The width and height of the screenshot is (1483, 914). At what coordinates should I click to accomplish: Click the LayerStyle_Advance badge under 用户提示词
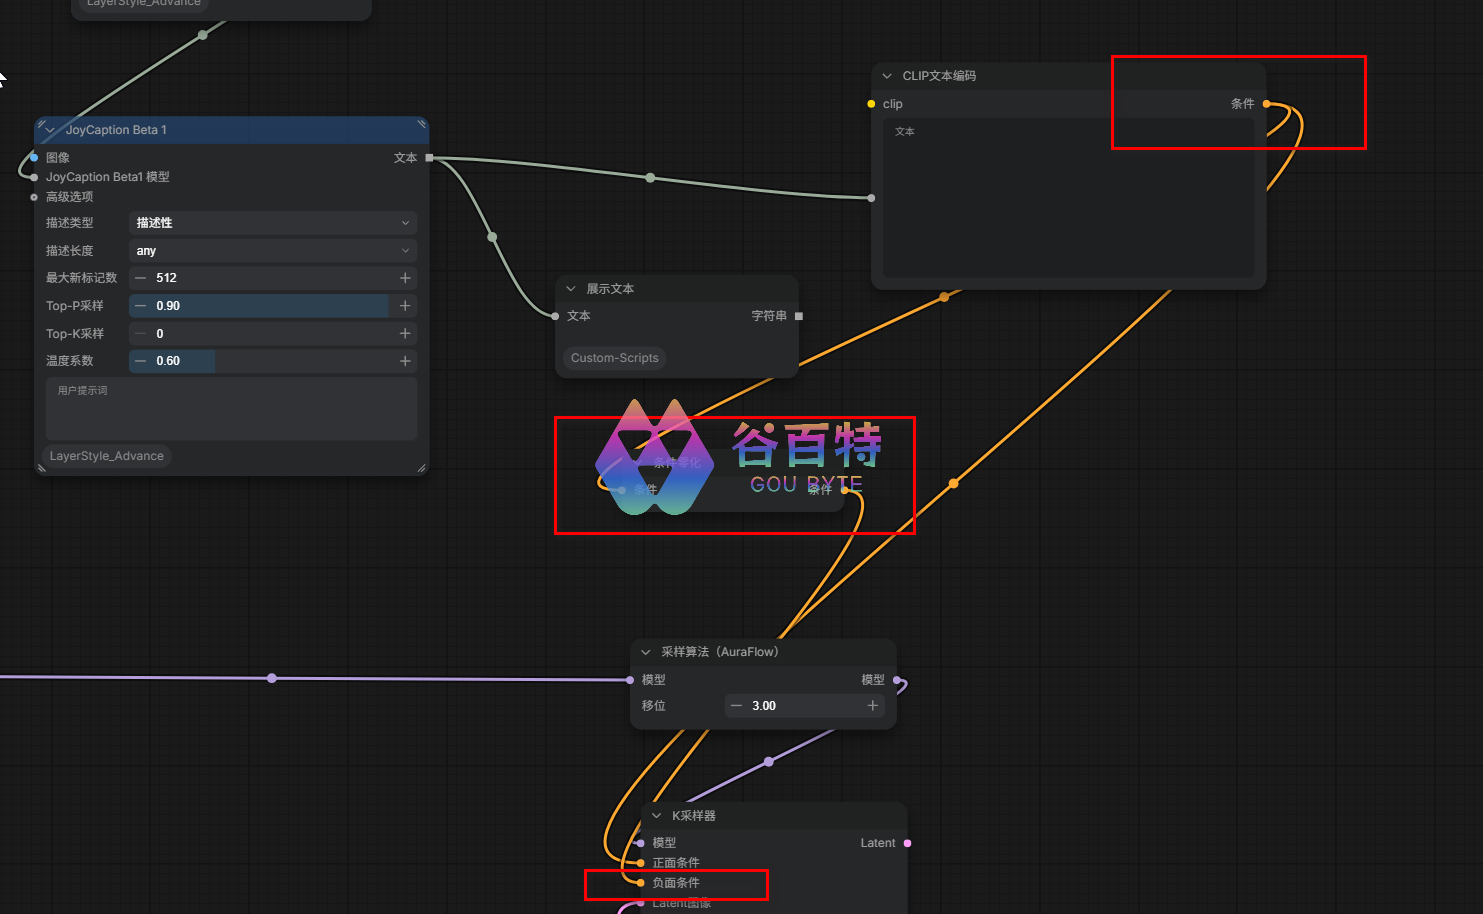tap(107, 456)
